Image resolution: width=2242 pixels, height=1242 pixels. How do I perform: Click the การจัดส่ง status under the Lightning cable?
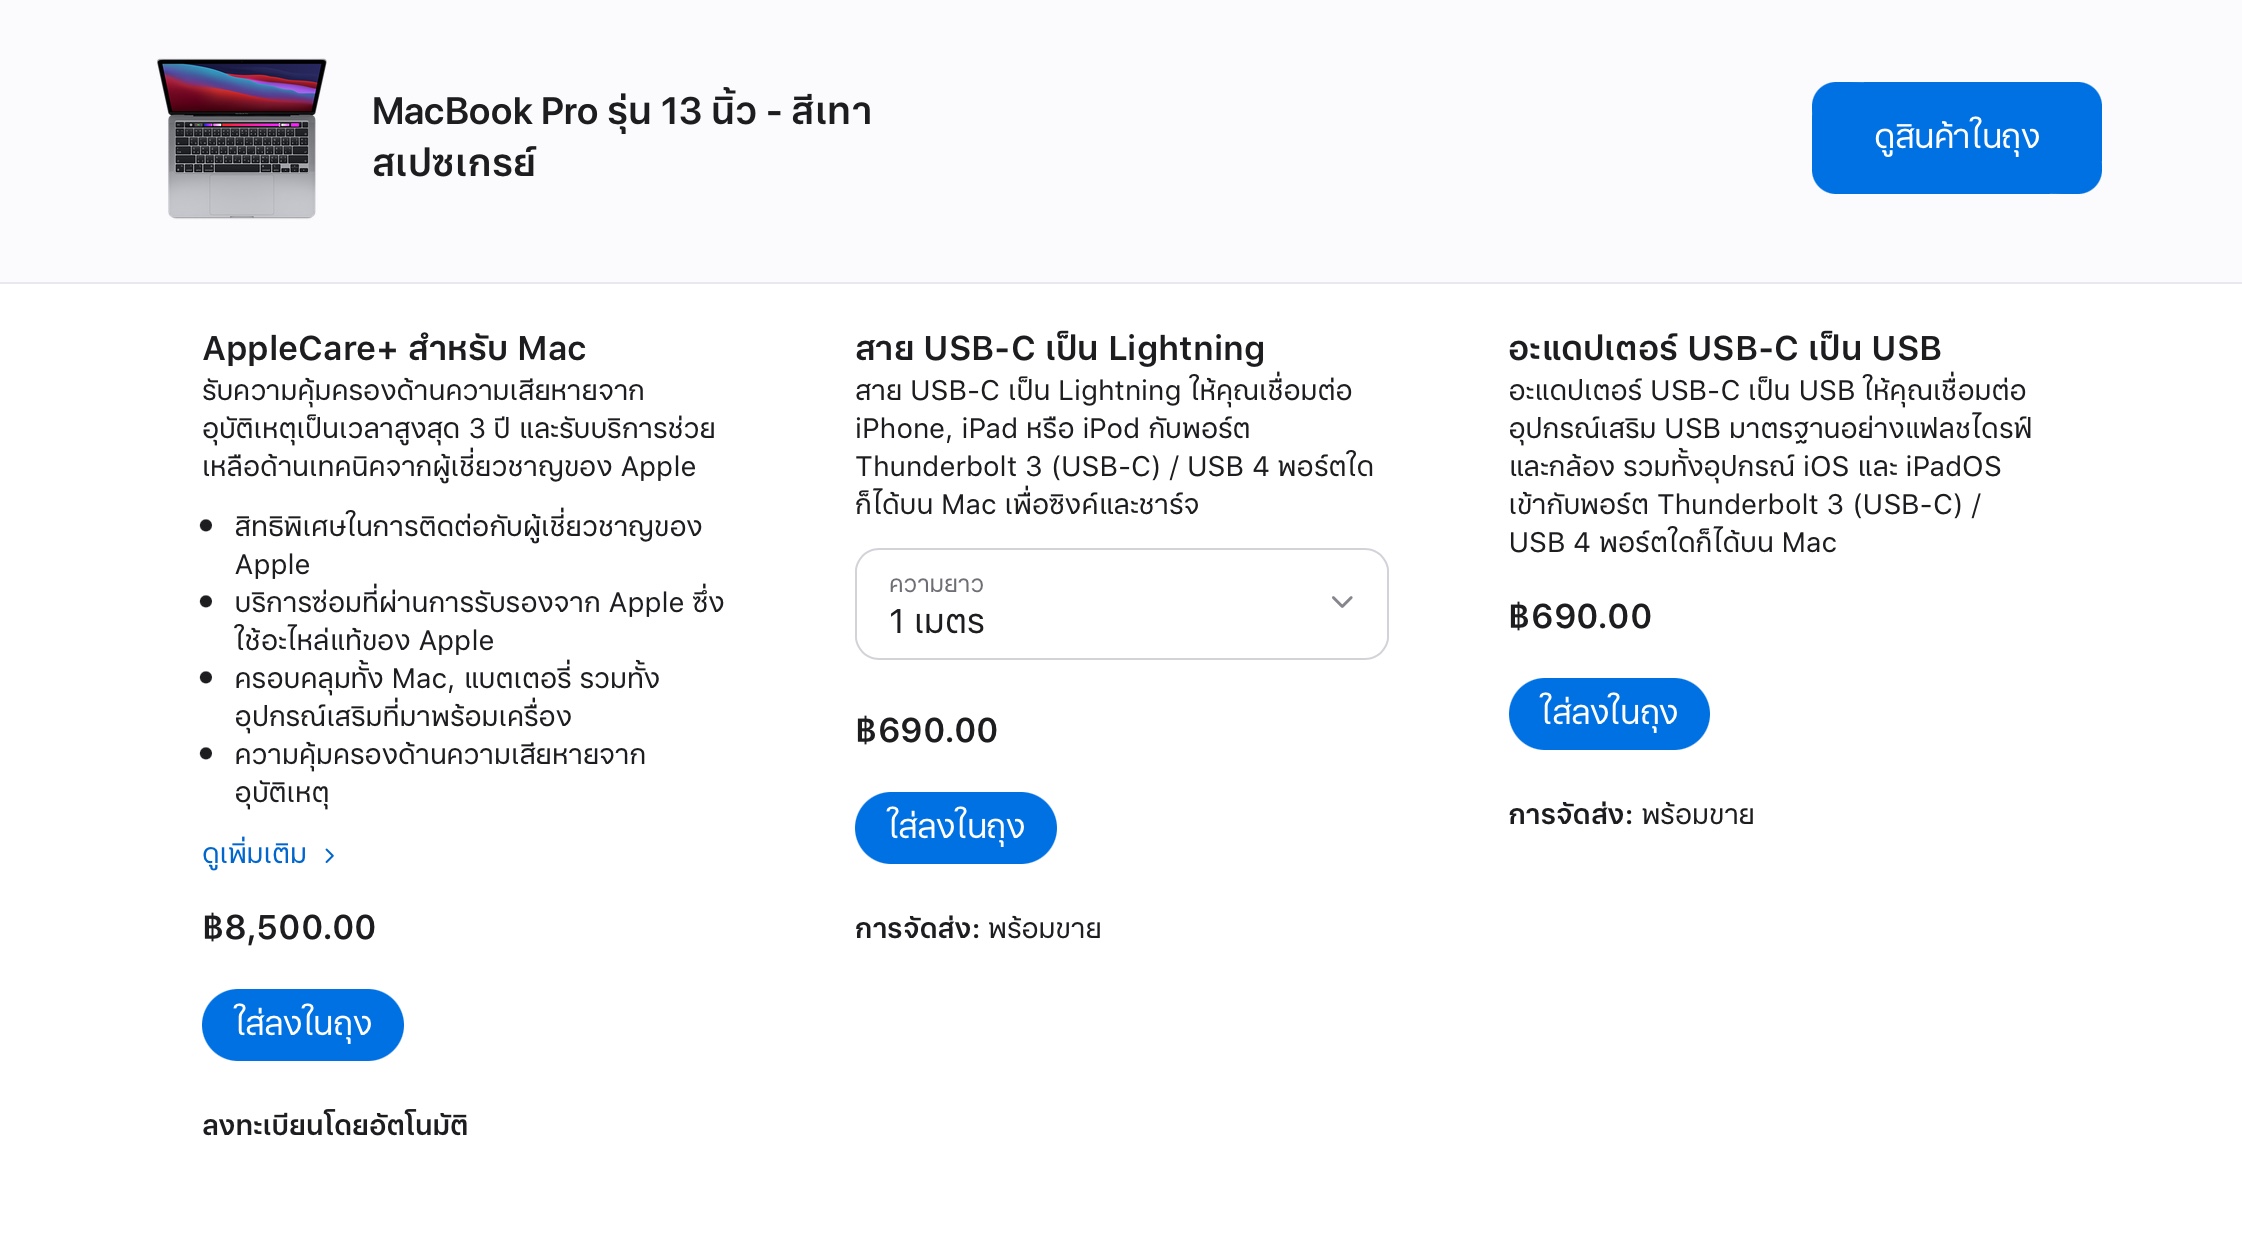pyautogui.click(x=977, y=929)
